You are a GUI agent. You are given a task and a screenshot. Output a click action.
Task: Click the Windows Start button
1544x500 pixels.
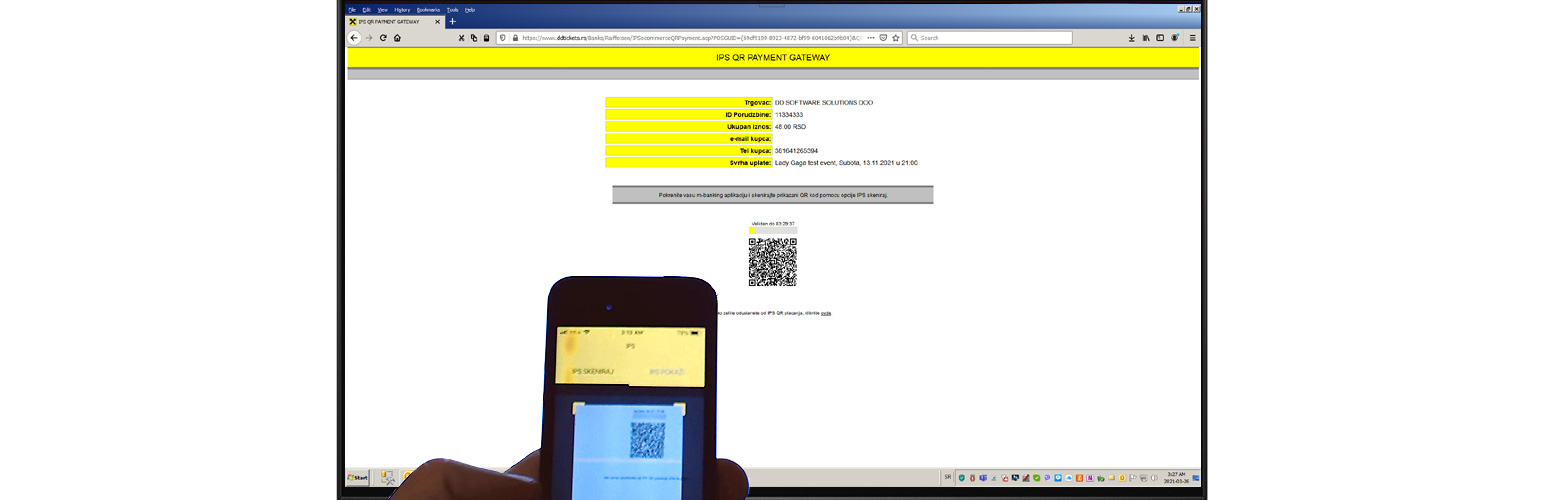357,478
